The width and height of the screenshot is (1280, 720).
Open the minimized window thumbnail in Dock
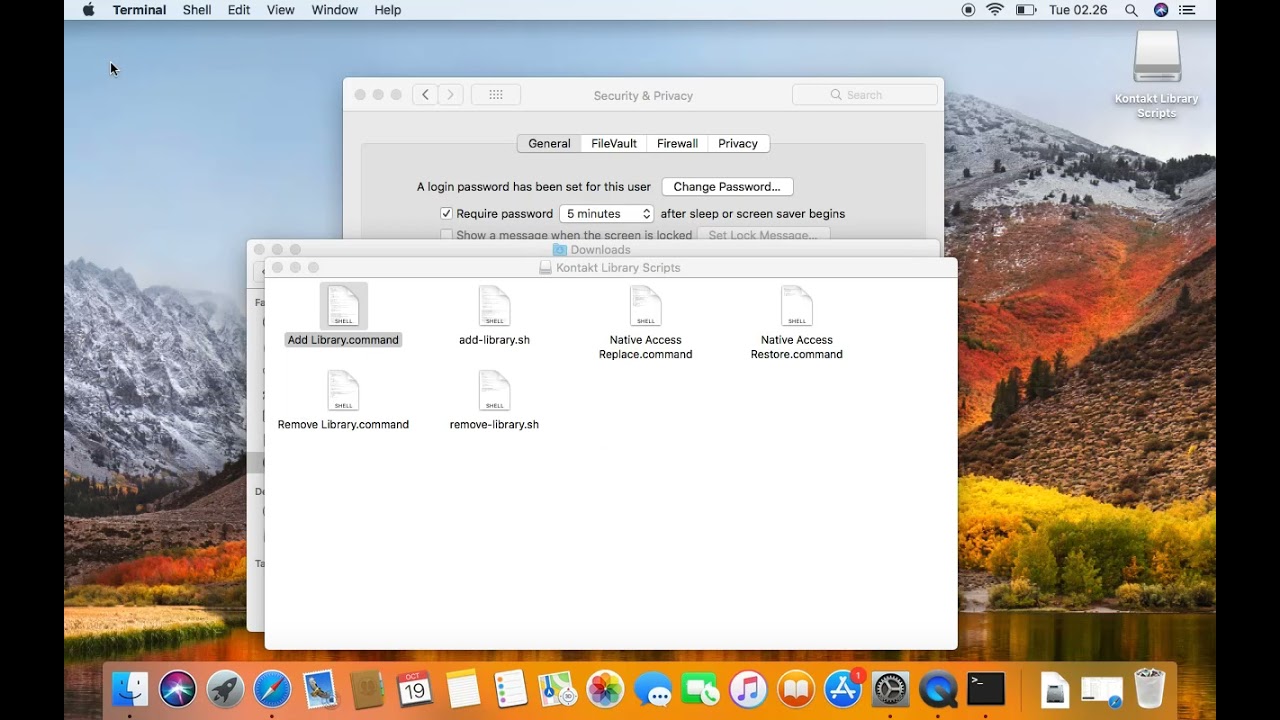pos(1102,689)
